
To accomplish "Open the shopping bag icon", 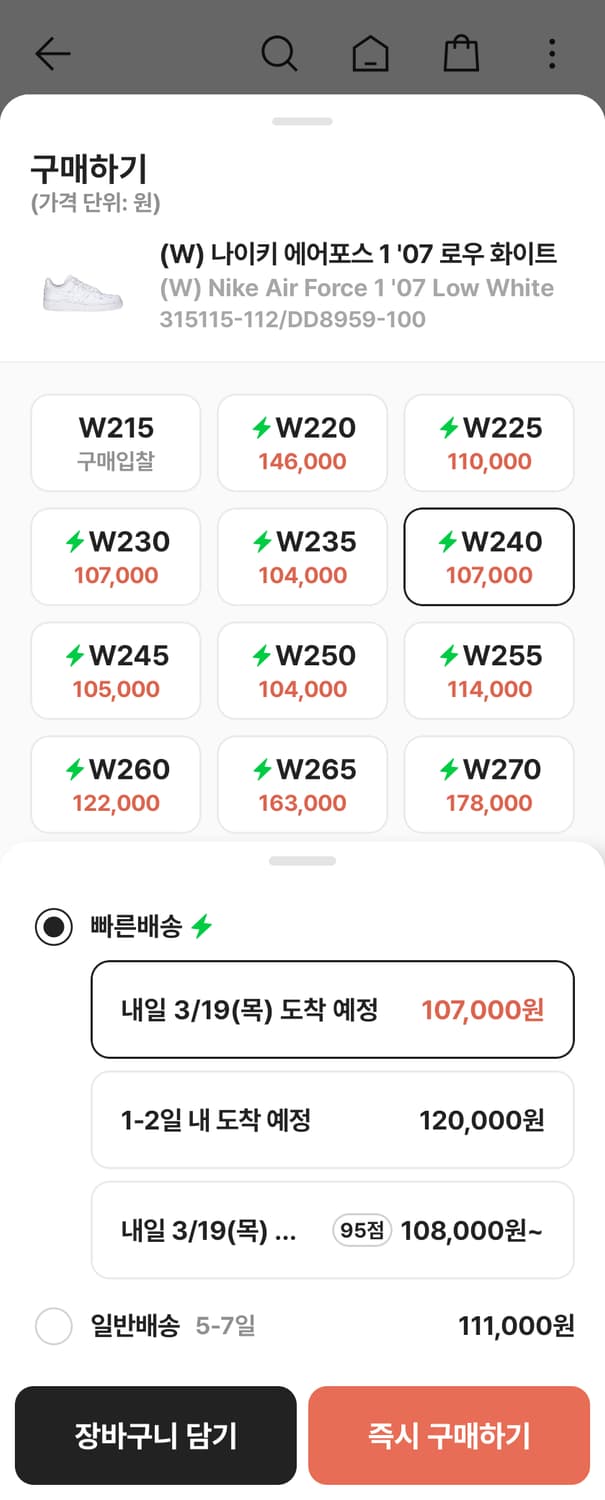I will point(460,55).
